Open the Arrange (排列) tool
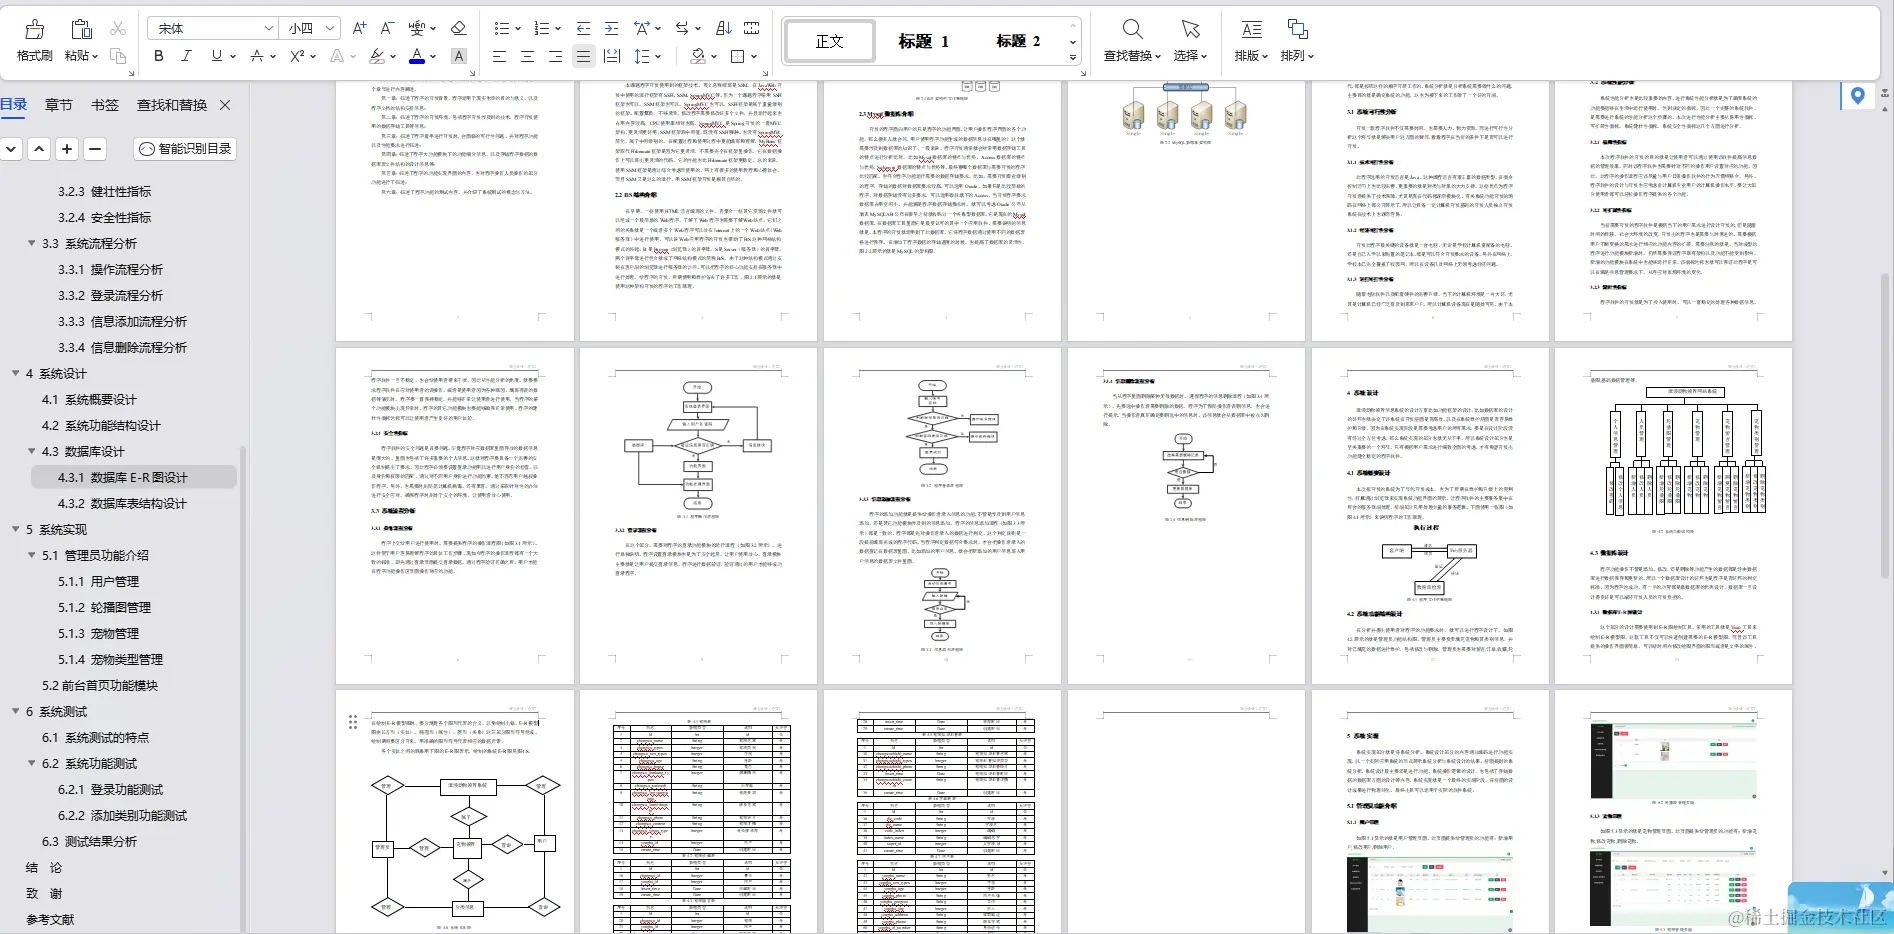 [x=1297, y=40]
